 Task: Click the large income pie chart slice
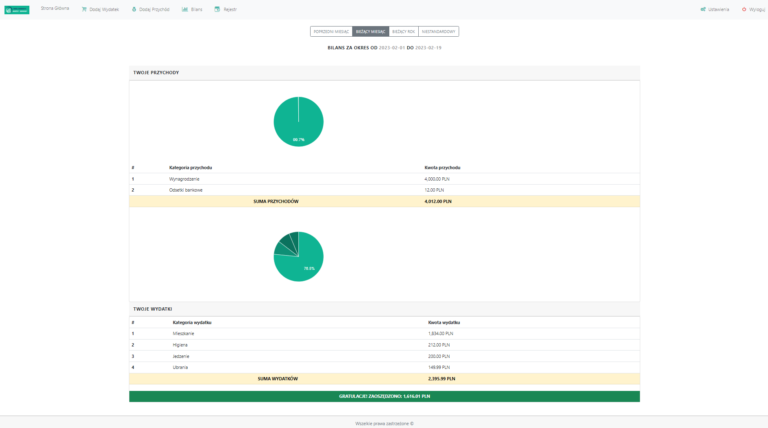coord(298,125)
